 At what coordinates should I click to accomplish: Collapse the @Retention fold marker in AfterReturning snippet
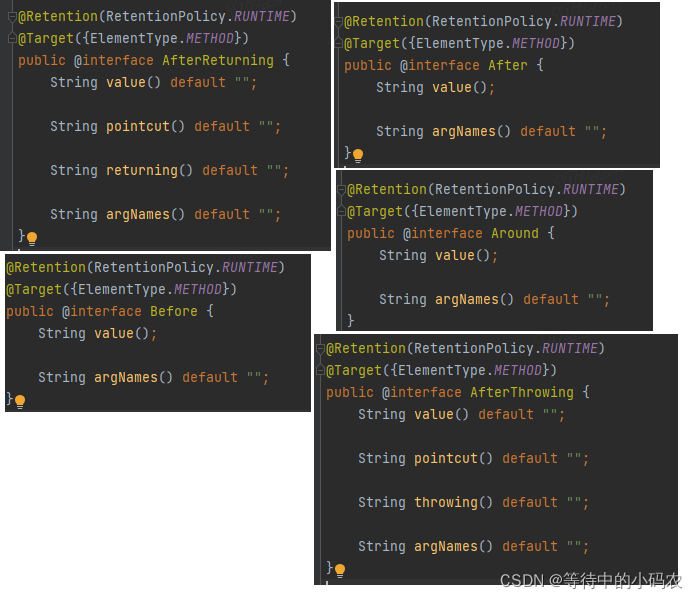tap(12, 17)
